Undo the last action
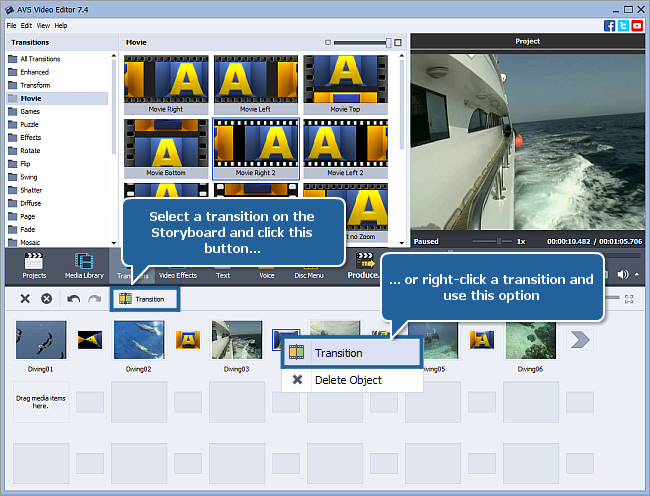The image size is (650, 496). 73,299
